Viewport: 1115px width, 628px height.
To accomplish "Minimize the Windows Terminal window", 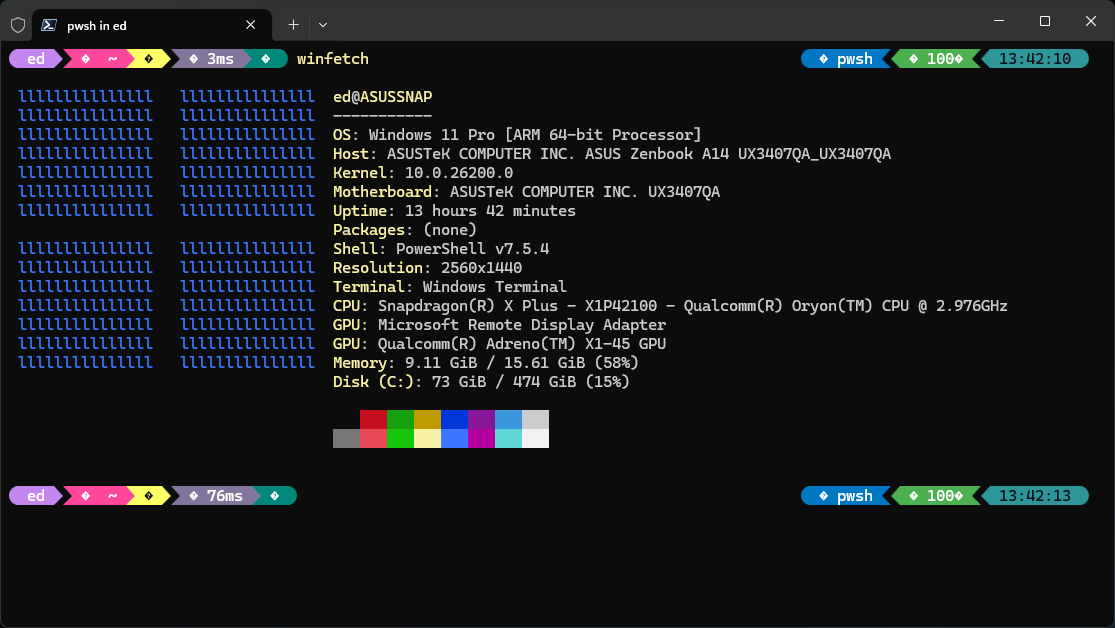I will 998,21.
